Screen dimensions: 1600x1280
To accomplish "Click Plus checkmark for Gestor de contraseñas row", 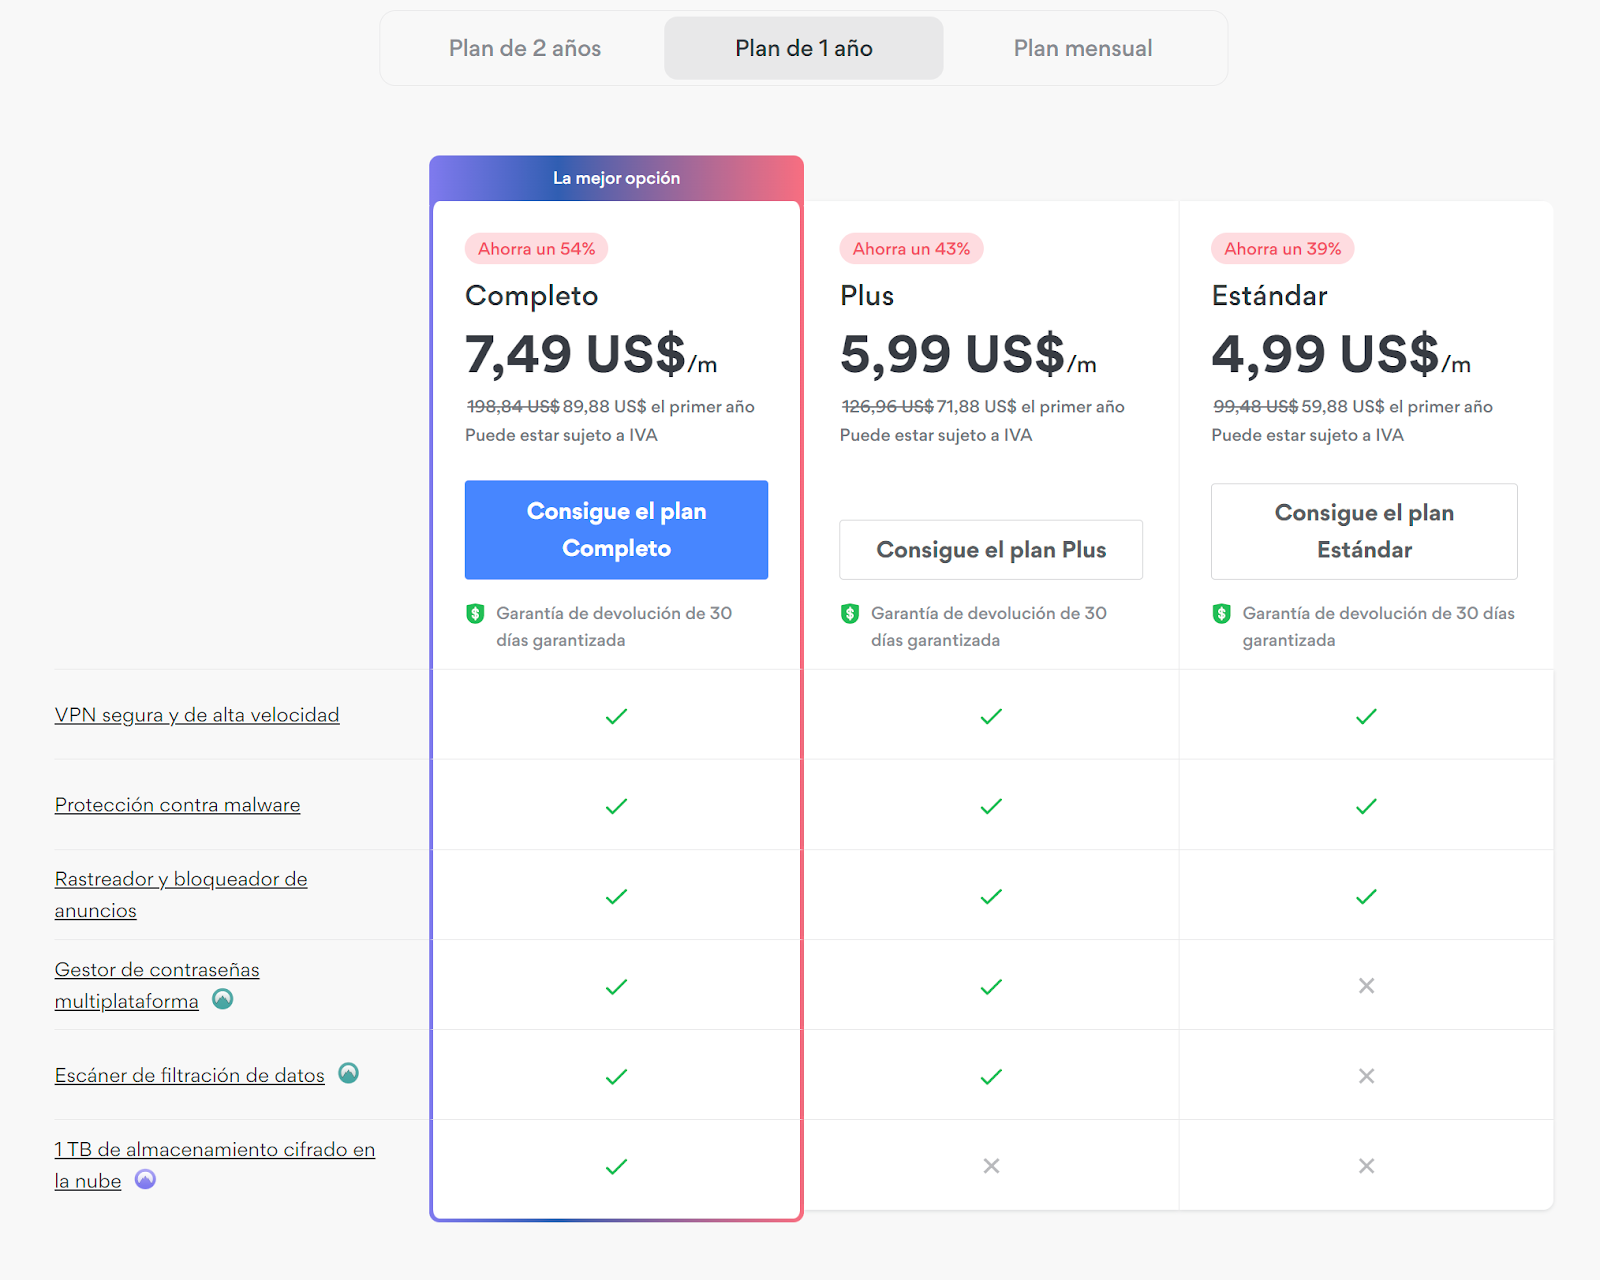I will coord(991,986).
